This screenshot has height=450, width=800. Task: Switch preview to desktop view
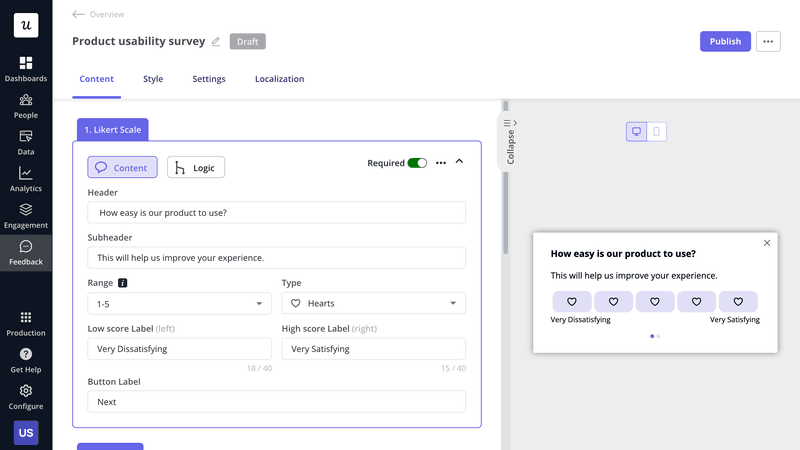(x=636, y=132)
